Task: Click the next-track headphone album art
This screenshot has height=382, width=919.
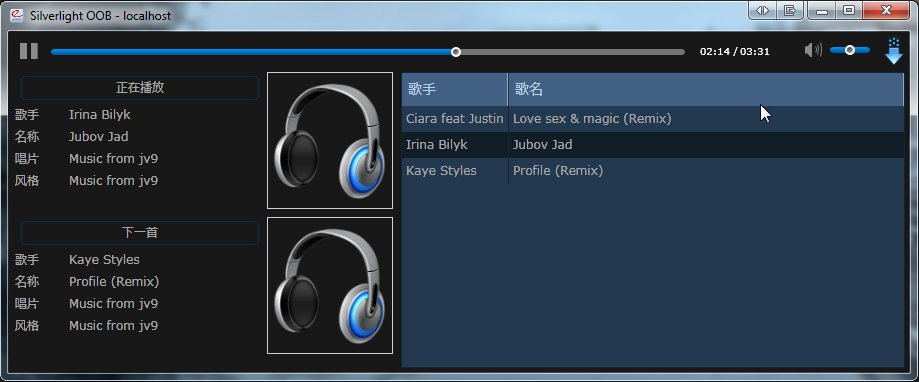Action: point(330,285)
